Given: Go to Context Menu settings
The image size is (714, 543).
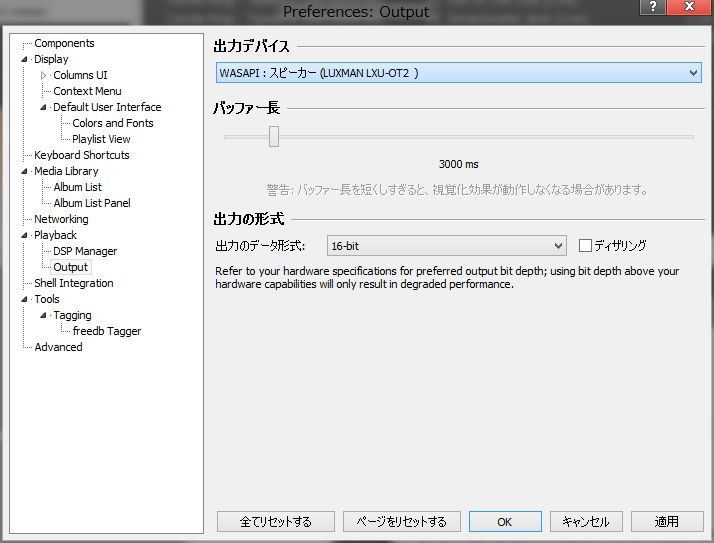Looking at the screenshot, I should [x=87, y=91].
